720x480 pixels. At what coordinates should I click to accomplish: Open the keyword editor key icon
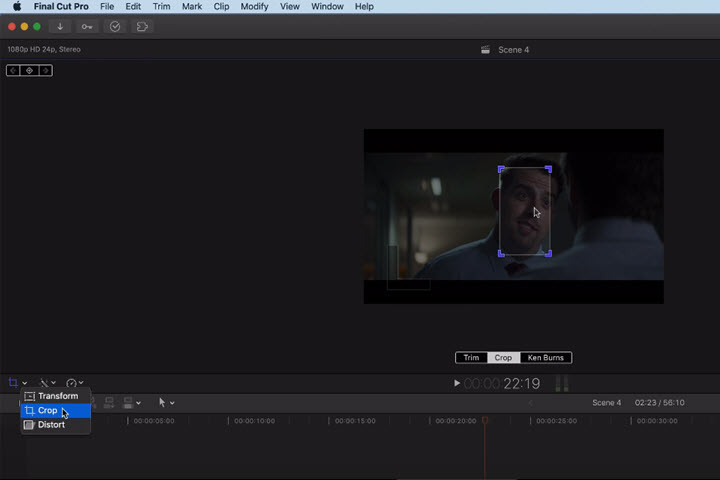pyautogui.click(x=88, y=27)
